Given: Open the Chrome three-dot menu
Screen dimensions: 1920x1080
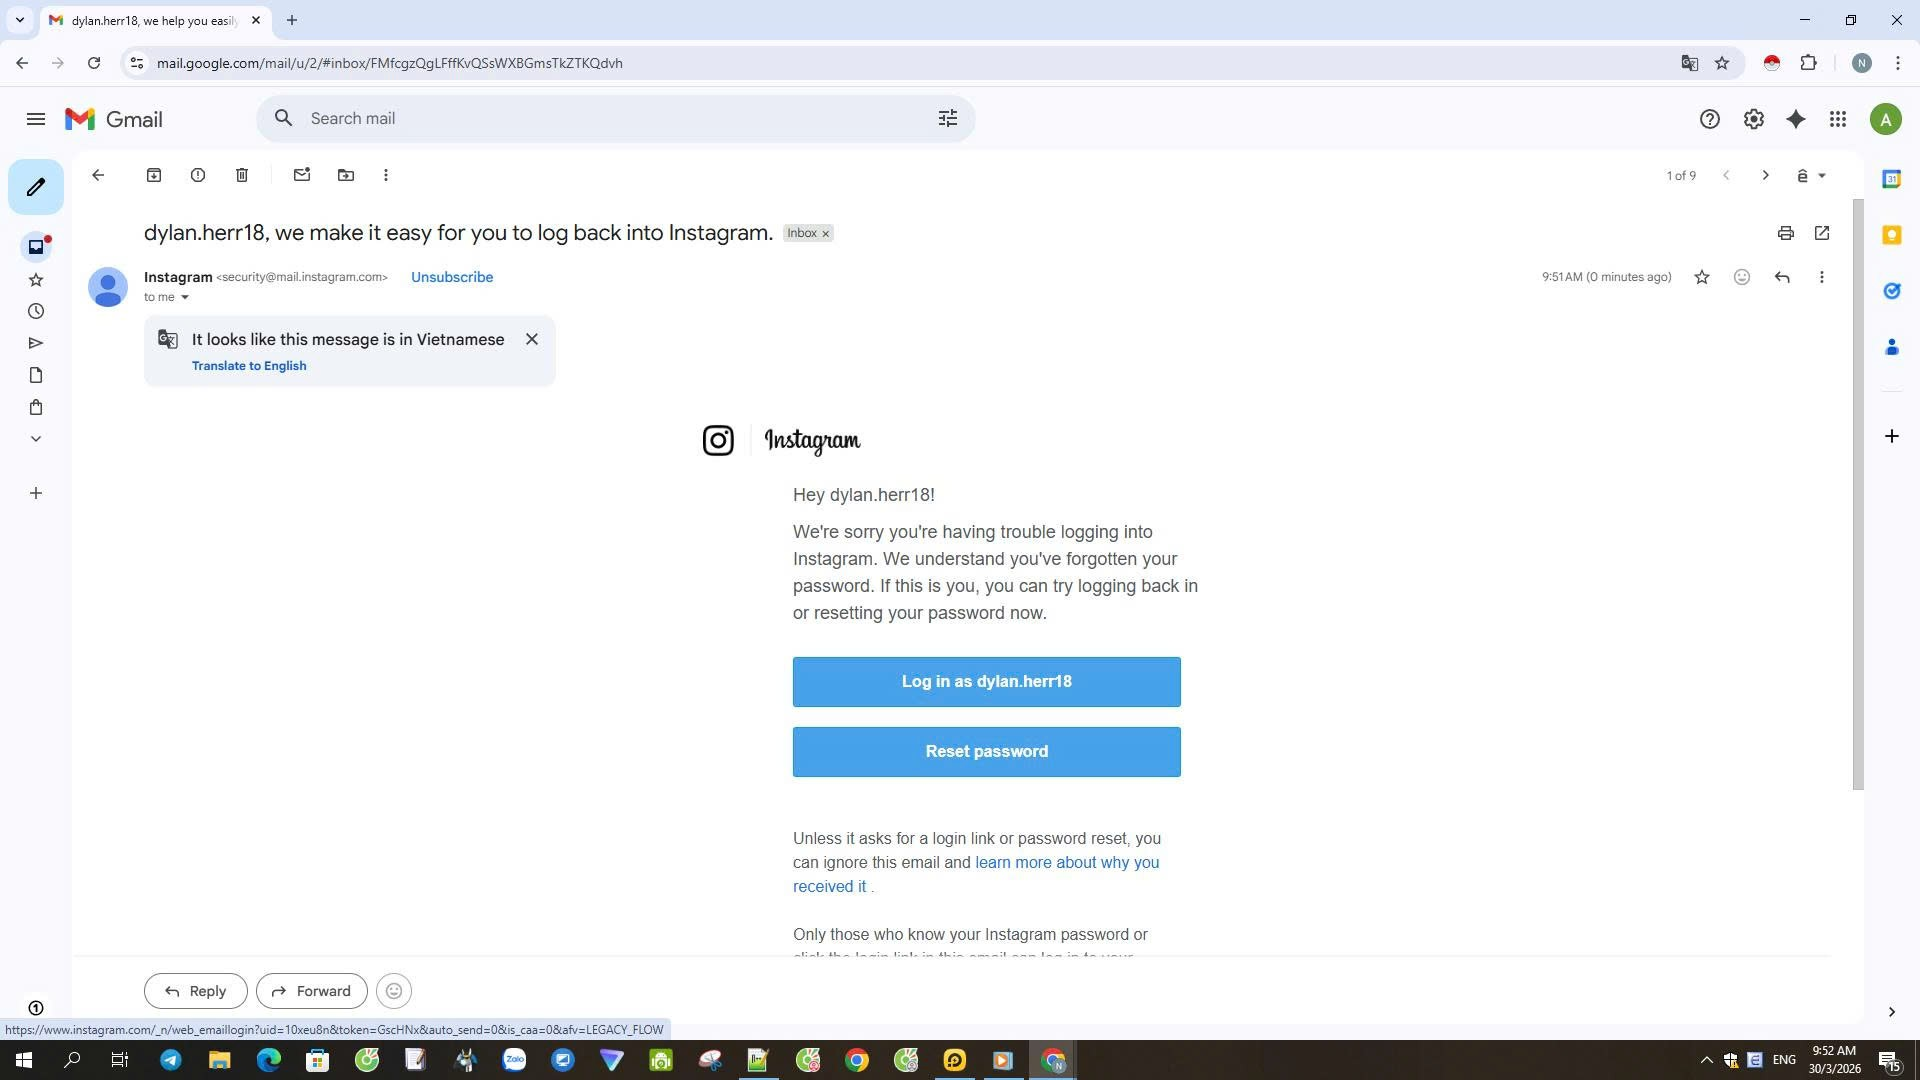Looking at the screenshot, I should (1898, 63).
